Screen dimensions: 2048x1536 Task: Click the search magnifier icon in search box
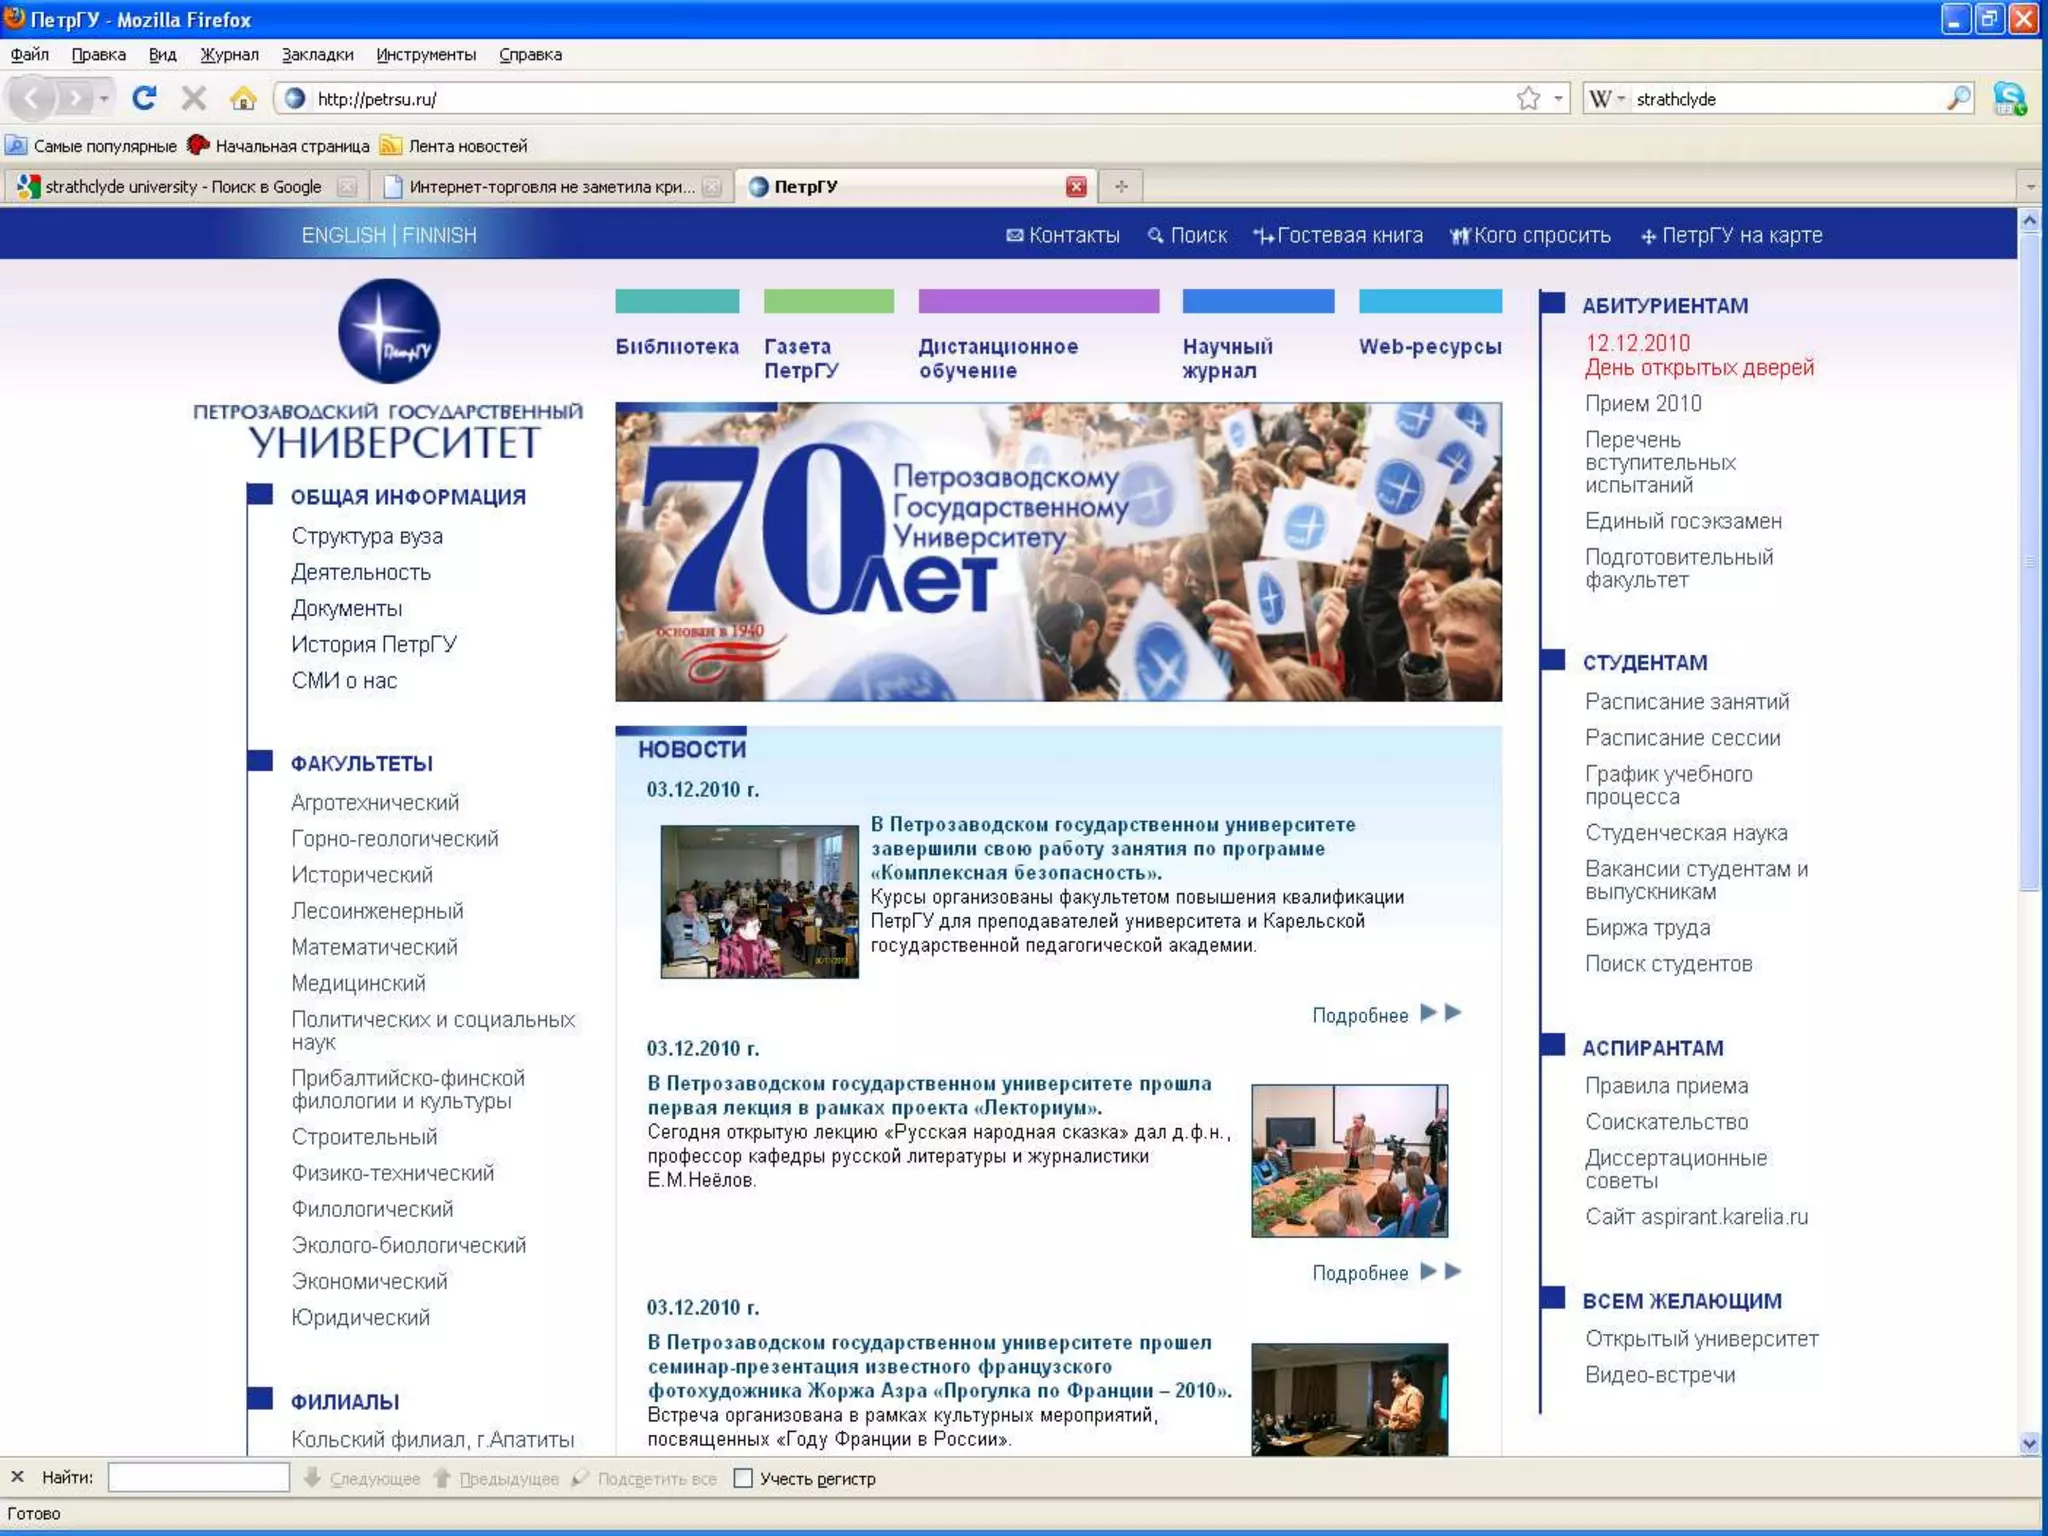pos(1957,98)
